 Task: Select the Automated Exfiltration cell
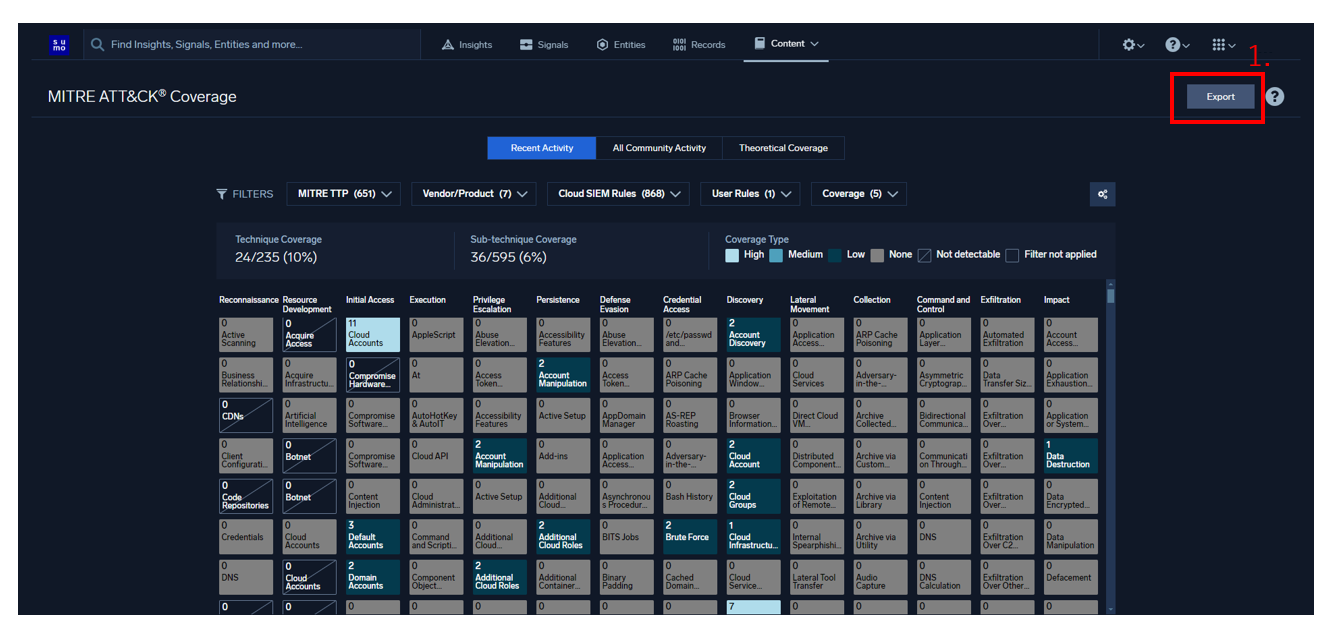tap(1008, 335)
